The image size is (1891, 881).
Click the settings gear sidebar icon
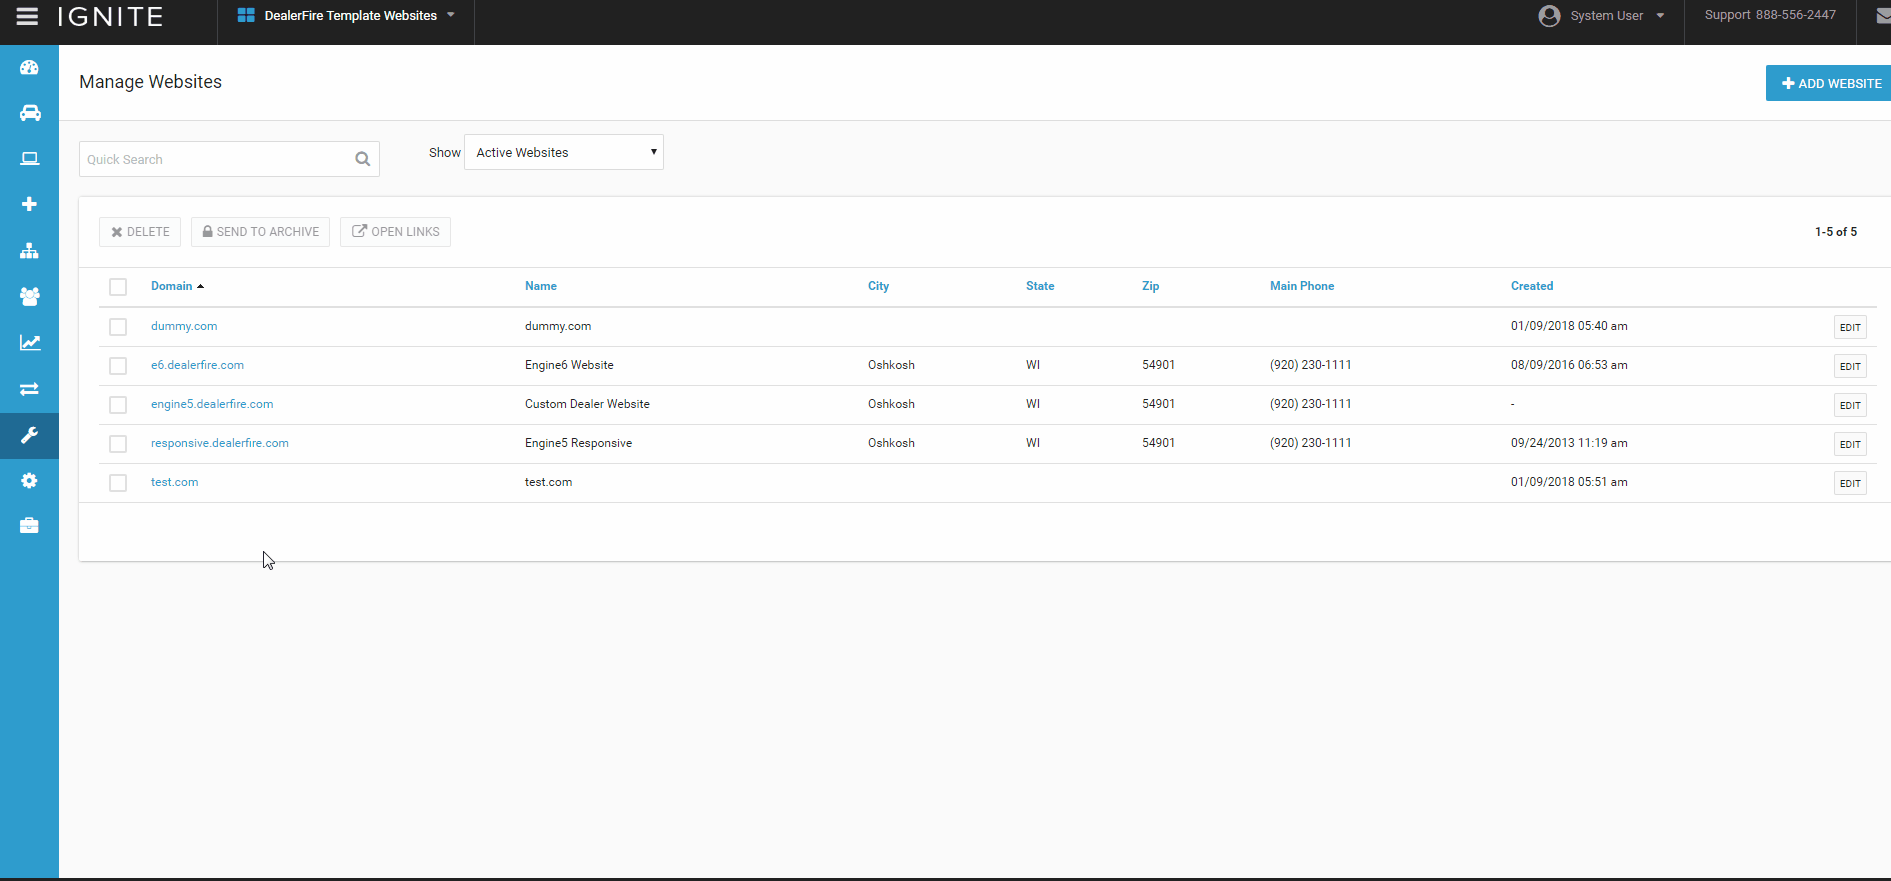point(29,481)
